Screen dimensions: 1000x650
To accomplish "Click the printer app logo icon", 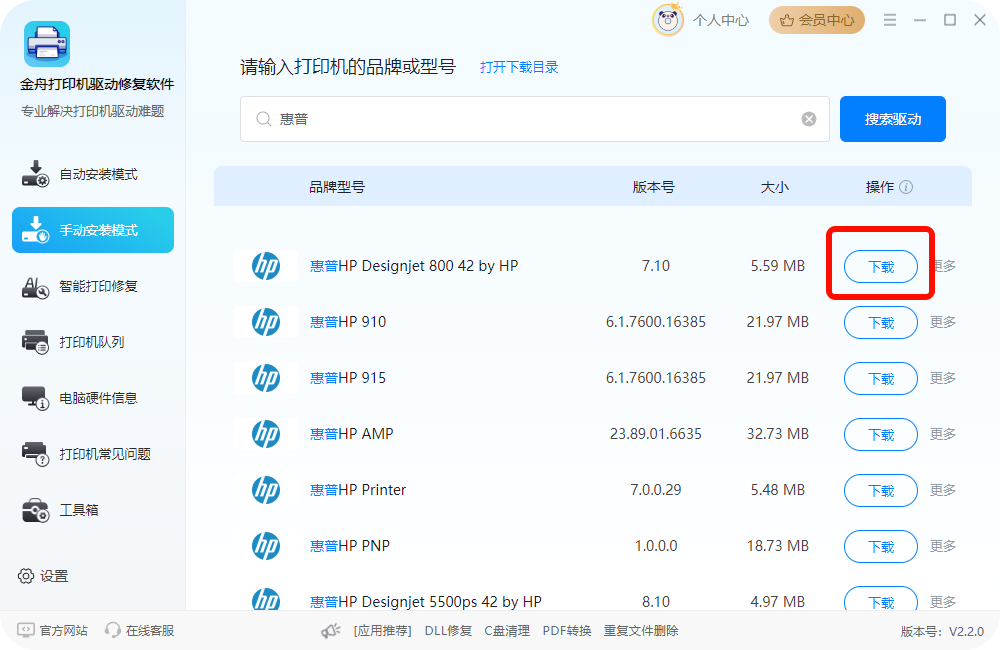I will pyautogui.click(x=47, y=44).
